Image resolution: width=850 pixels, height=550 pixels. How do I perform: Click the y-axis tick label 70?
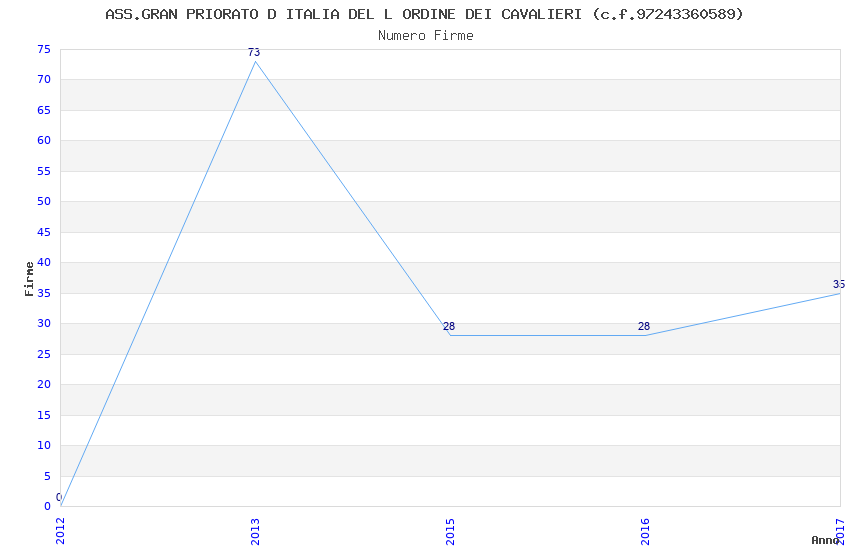click(44, 80)
